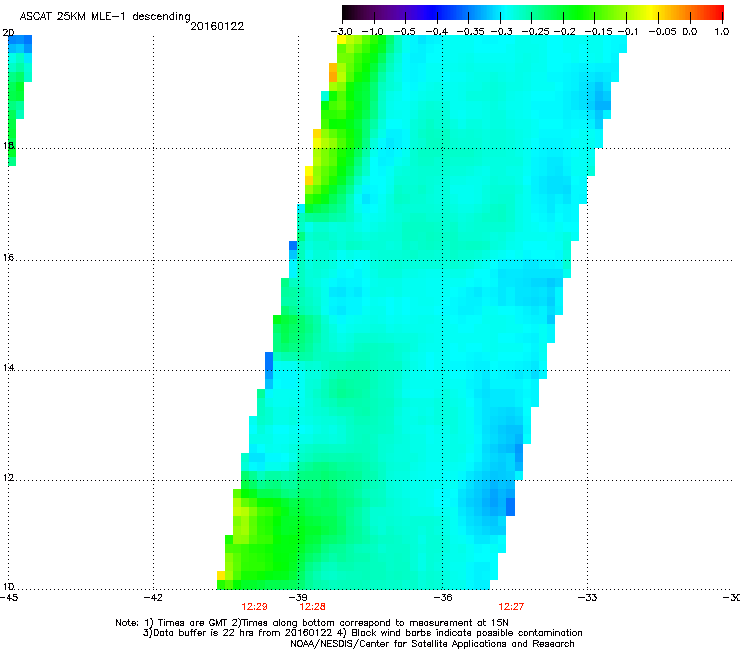740x650 pixels.
Task: Click the latitude axis label 18
Action: (8, 145)
